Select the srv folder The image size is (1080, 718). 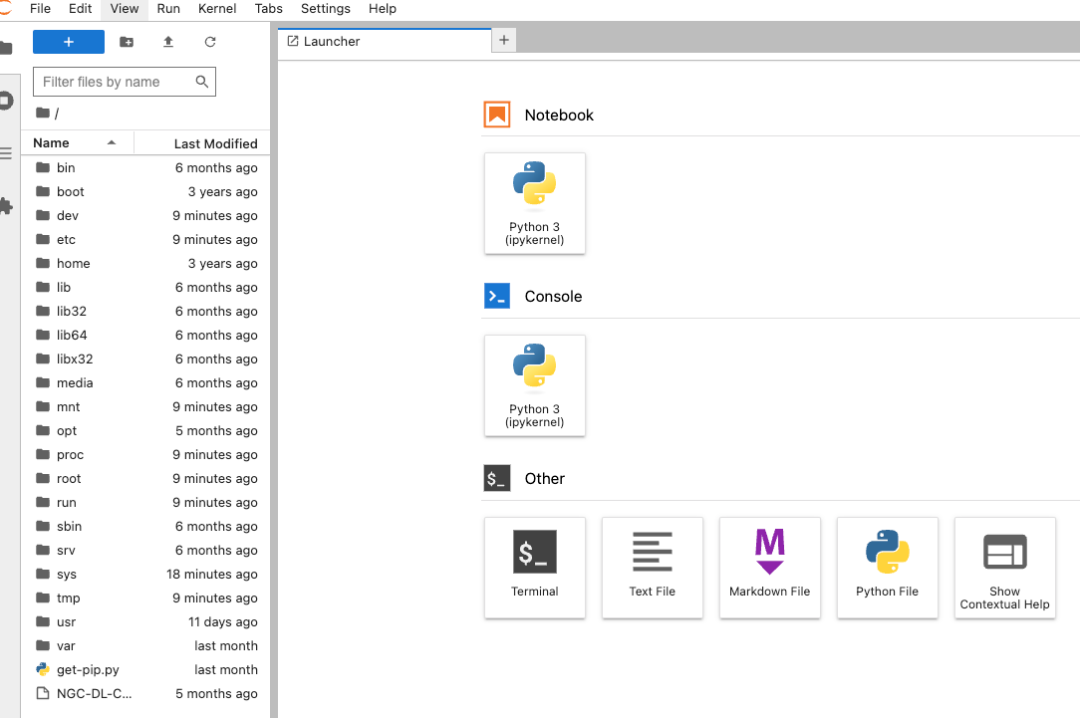(x=145, y=550)
